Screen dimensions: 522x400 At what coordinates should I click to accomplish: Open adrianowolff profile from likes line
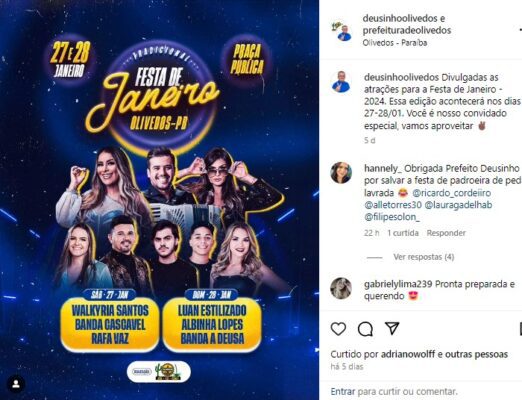(408, 354)
